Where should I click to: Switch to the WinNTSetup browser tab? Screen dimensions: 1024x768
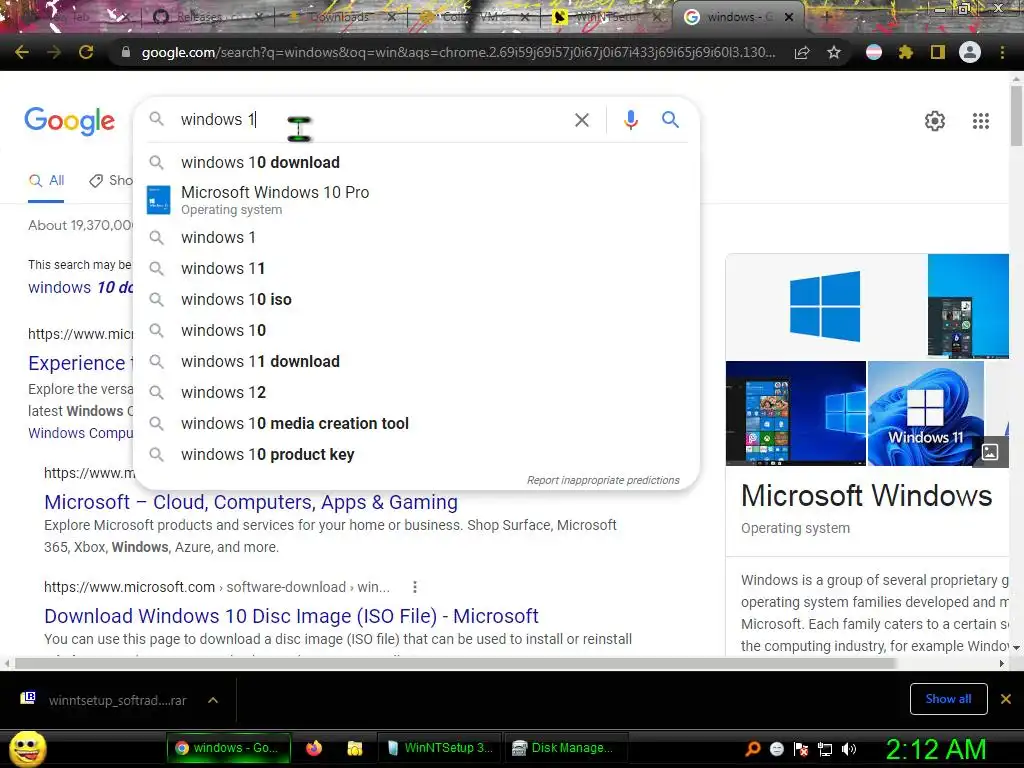click(607, 17)
